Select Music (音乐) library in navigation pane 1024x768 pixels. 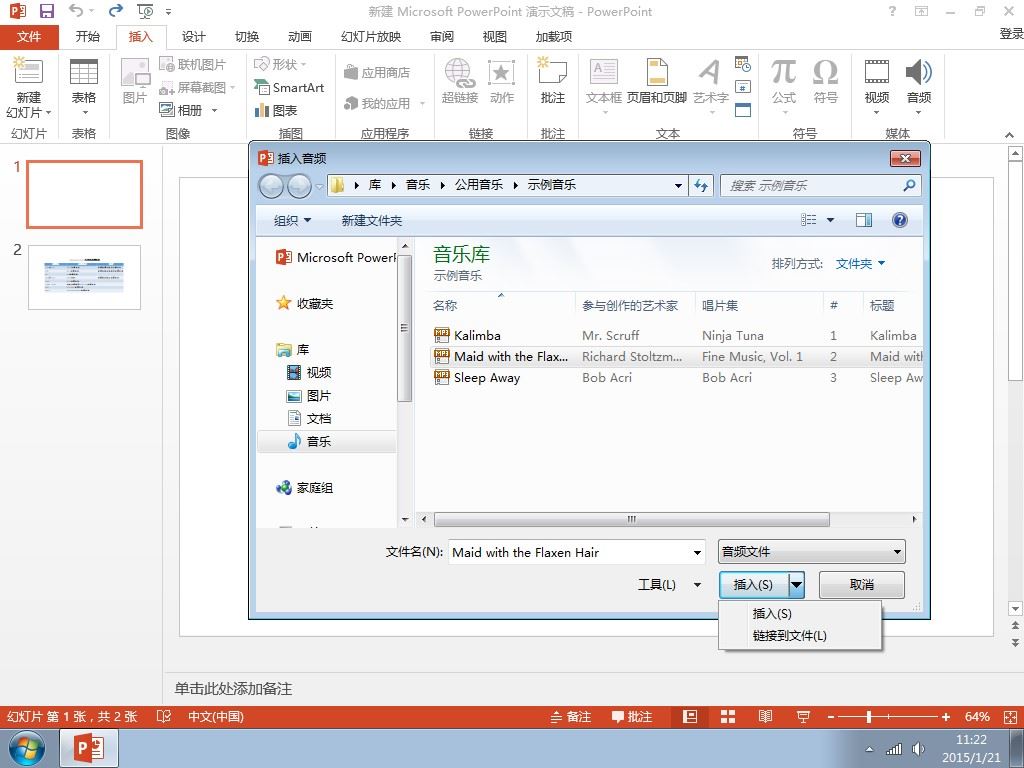coord(327,441)
